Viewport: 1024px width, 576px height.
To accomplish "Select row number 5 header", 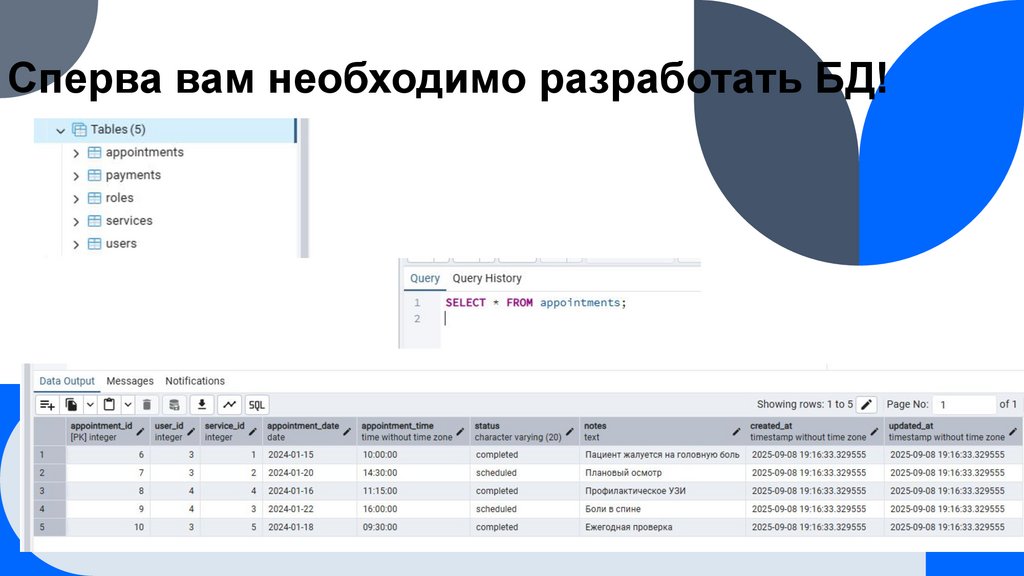I will coord(50,527).
